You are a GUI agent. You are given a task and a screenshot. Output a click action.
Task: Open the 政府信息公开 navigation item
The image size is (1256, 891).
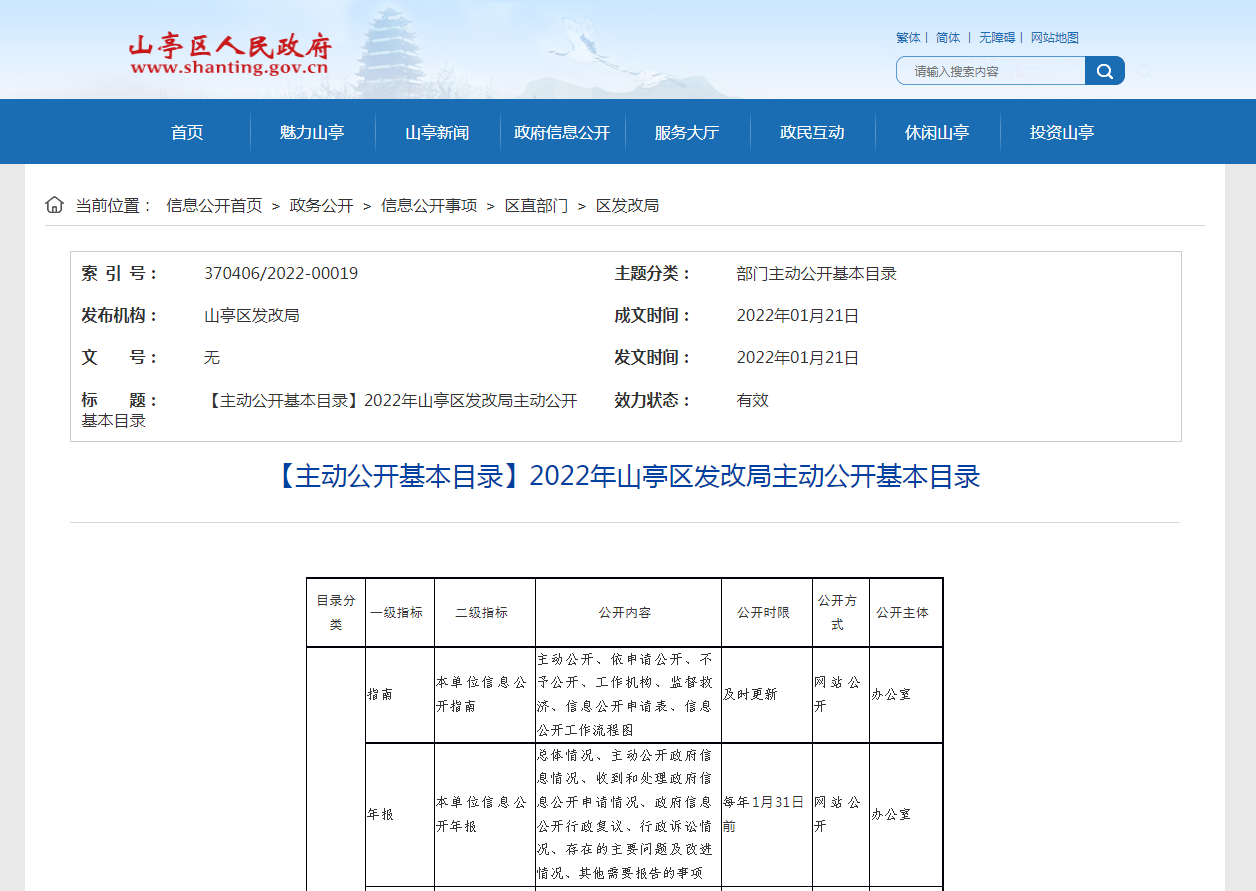(562, 132)
